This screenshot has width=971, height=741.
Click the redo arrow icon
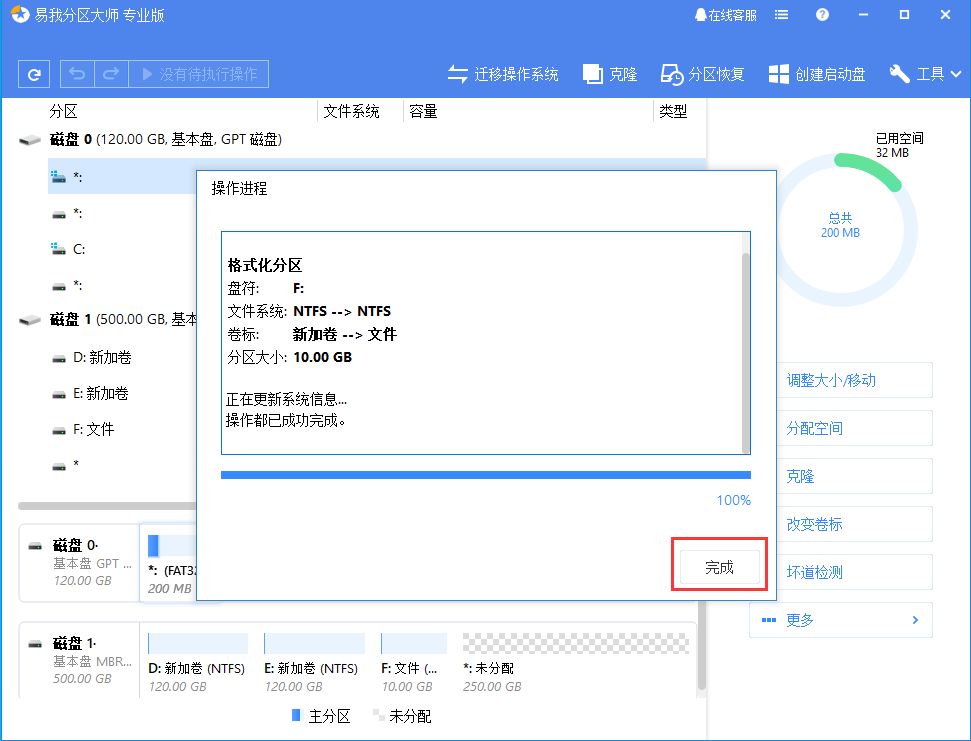click(x=111, y=74)
